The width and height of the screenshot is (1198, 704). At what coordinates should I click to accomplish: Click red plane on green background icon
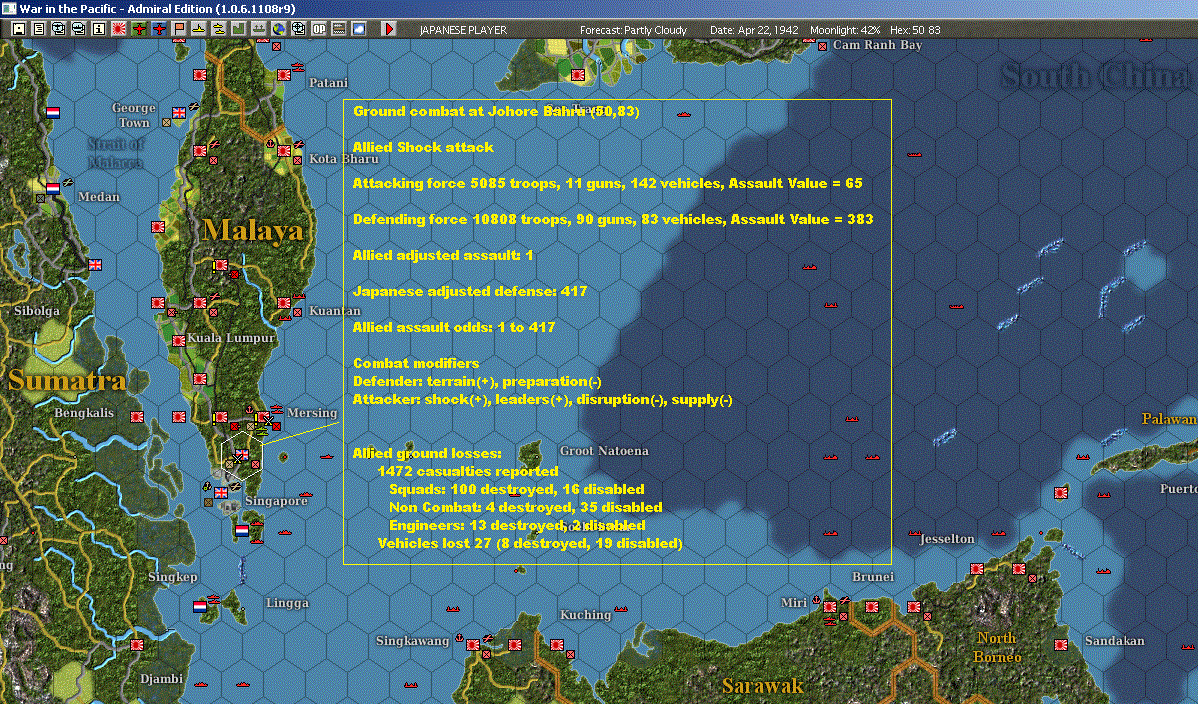(x=138, y=29)
